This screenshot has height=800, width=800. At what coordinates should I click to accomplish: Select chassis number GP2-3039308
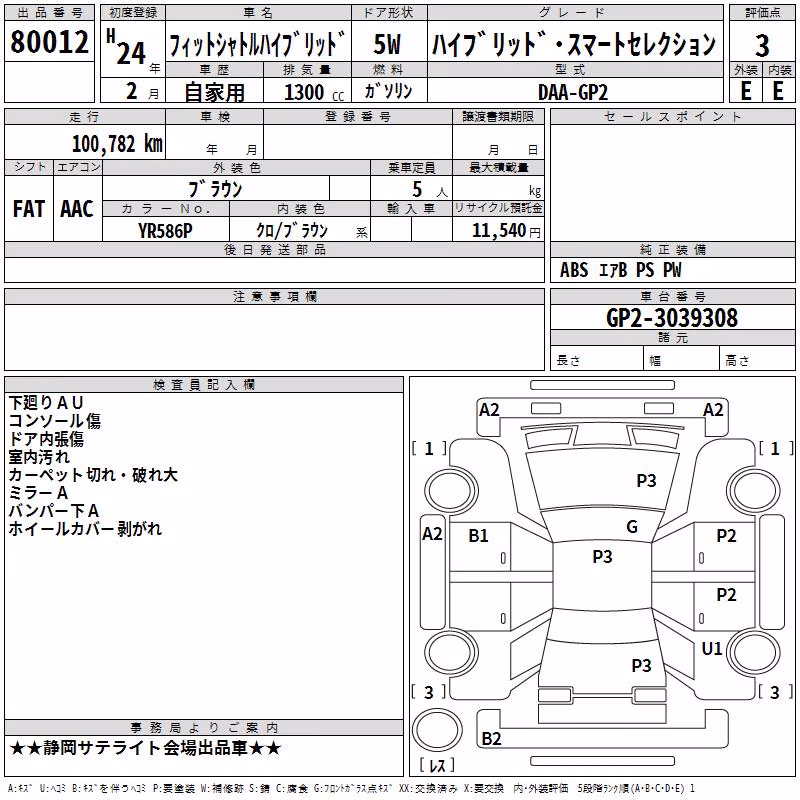point(672,318)
